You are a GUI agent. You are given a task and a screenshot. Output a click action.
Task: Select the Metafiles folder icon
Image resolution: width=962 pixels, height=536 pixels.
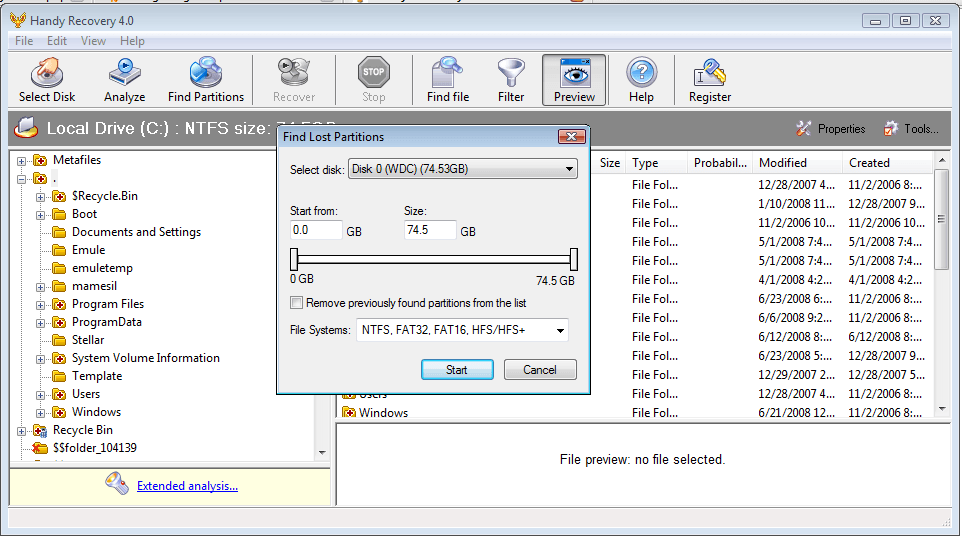40,161
